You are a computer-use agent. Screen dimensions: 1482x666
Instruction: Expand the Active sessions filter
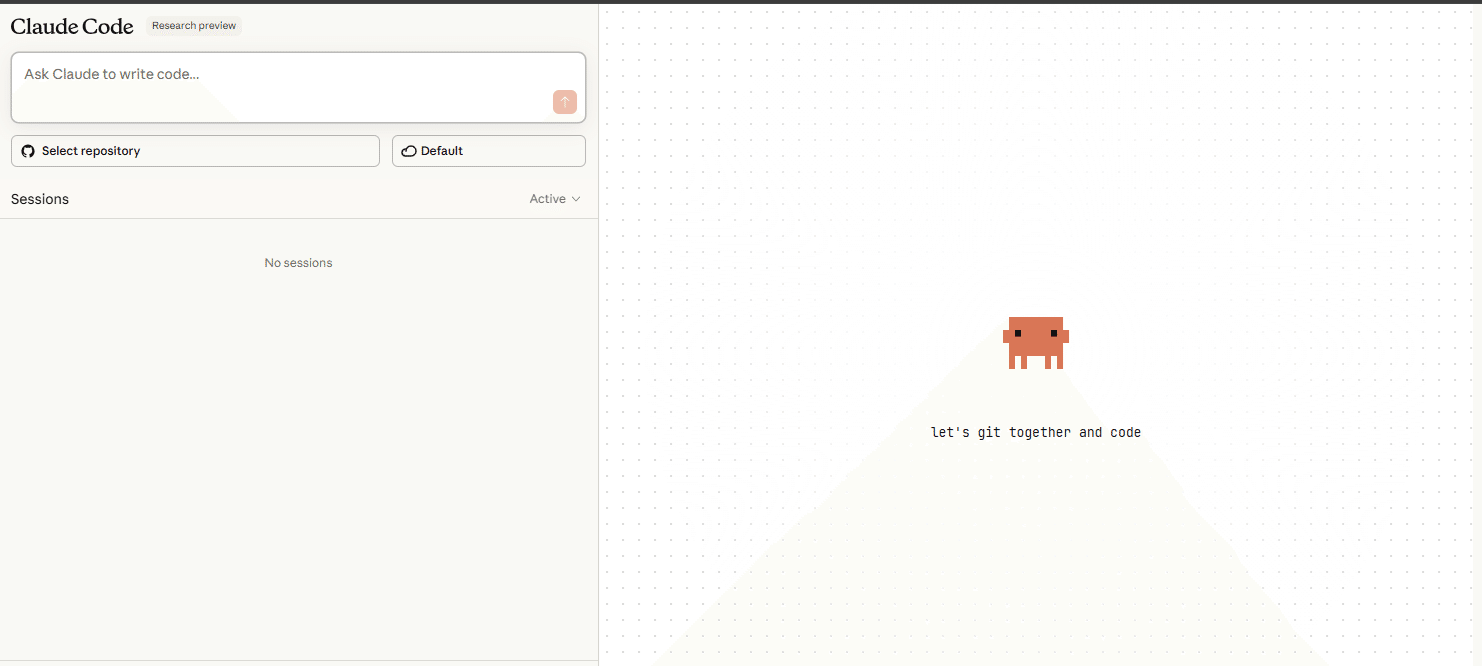click(x=555, y=199)
